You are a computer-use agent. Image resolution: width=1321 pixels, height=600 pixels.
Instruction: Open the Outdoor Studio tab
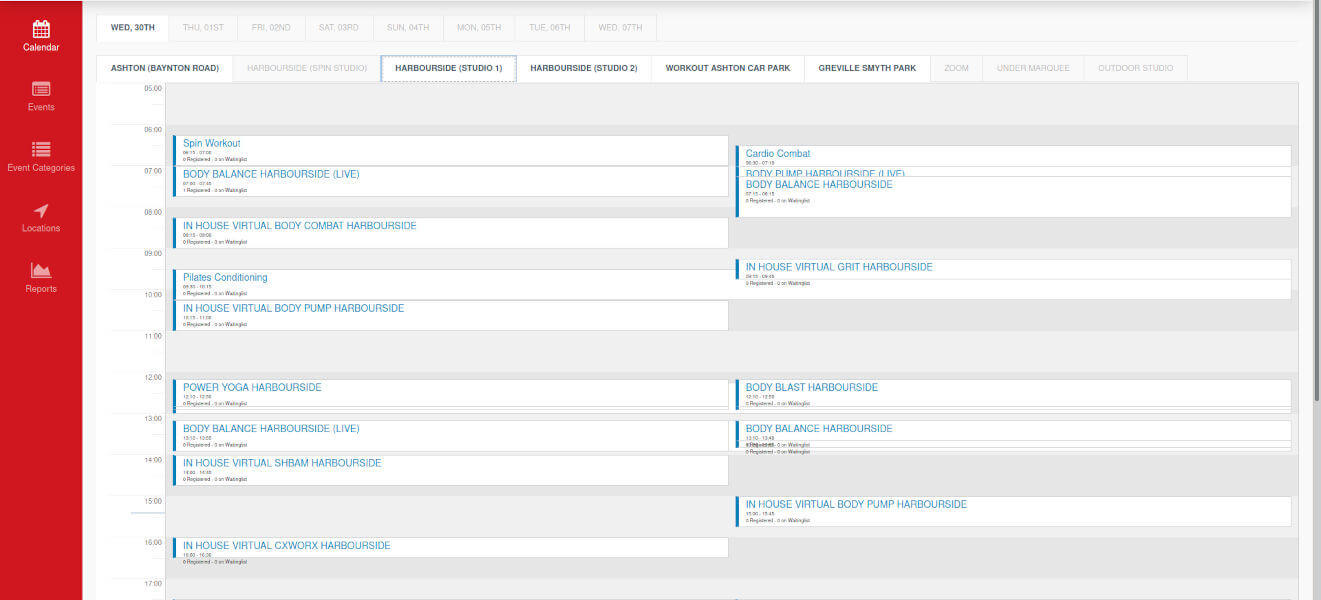1135,69
